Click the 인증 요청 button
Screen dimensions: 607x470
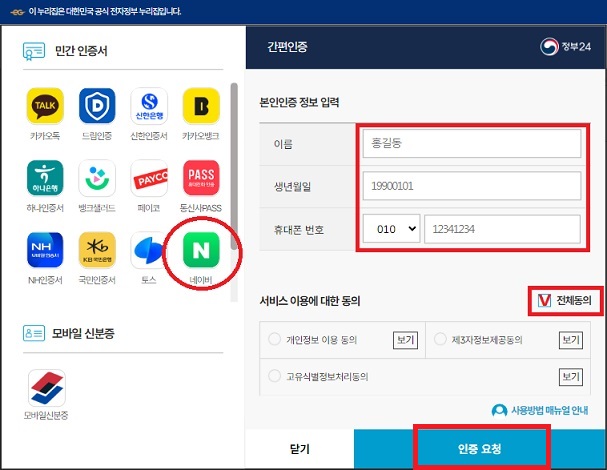480,449
